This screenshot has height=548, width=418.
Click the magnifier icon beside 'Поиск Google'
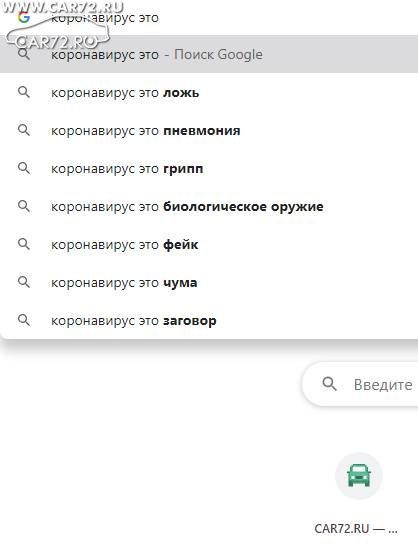[24, 54]
